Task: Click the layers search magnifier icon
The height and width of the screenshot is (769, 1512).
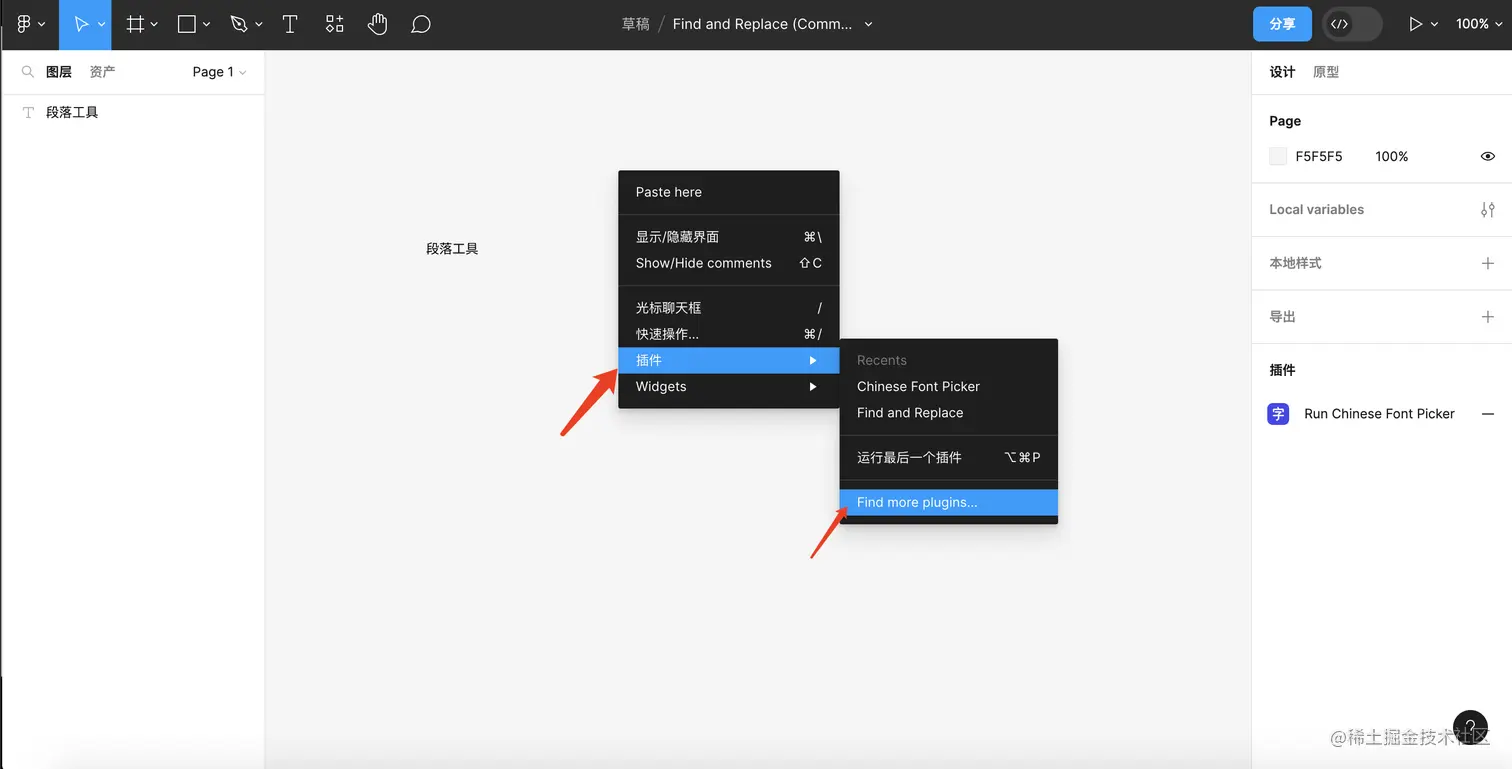Action: coord(28,72)
